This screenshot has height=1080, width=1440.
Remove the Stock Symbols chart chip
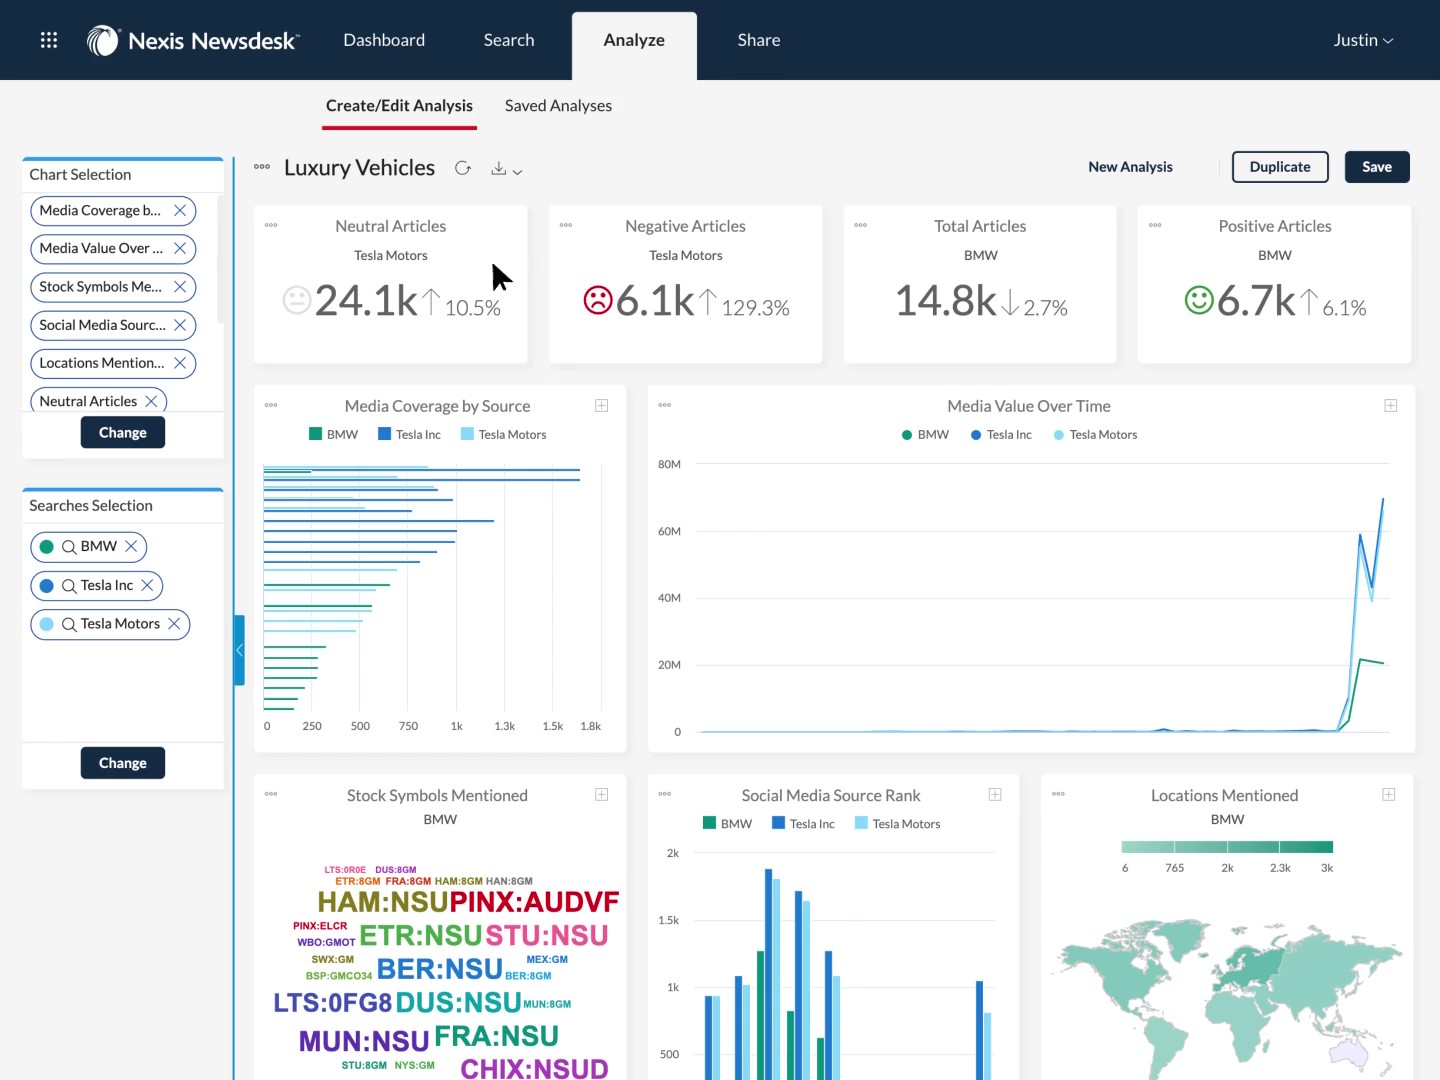180,287
